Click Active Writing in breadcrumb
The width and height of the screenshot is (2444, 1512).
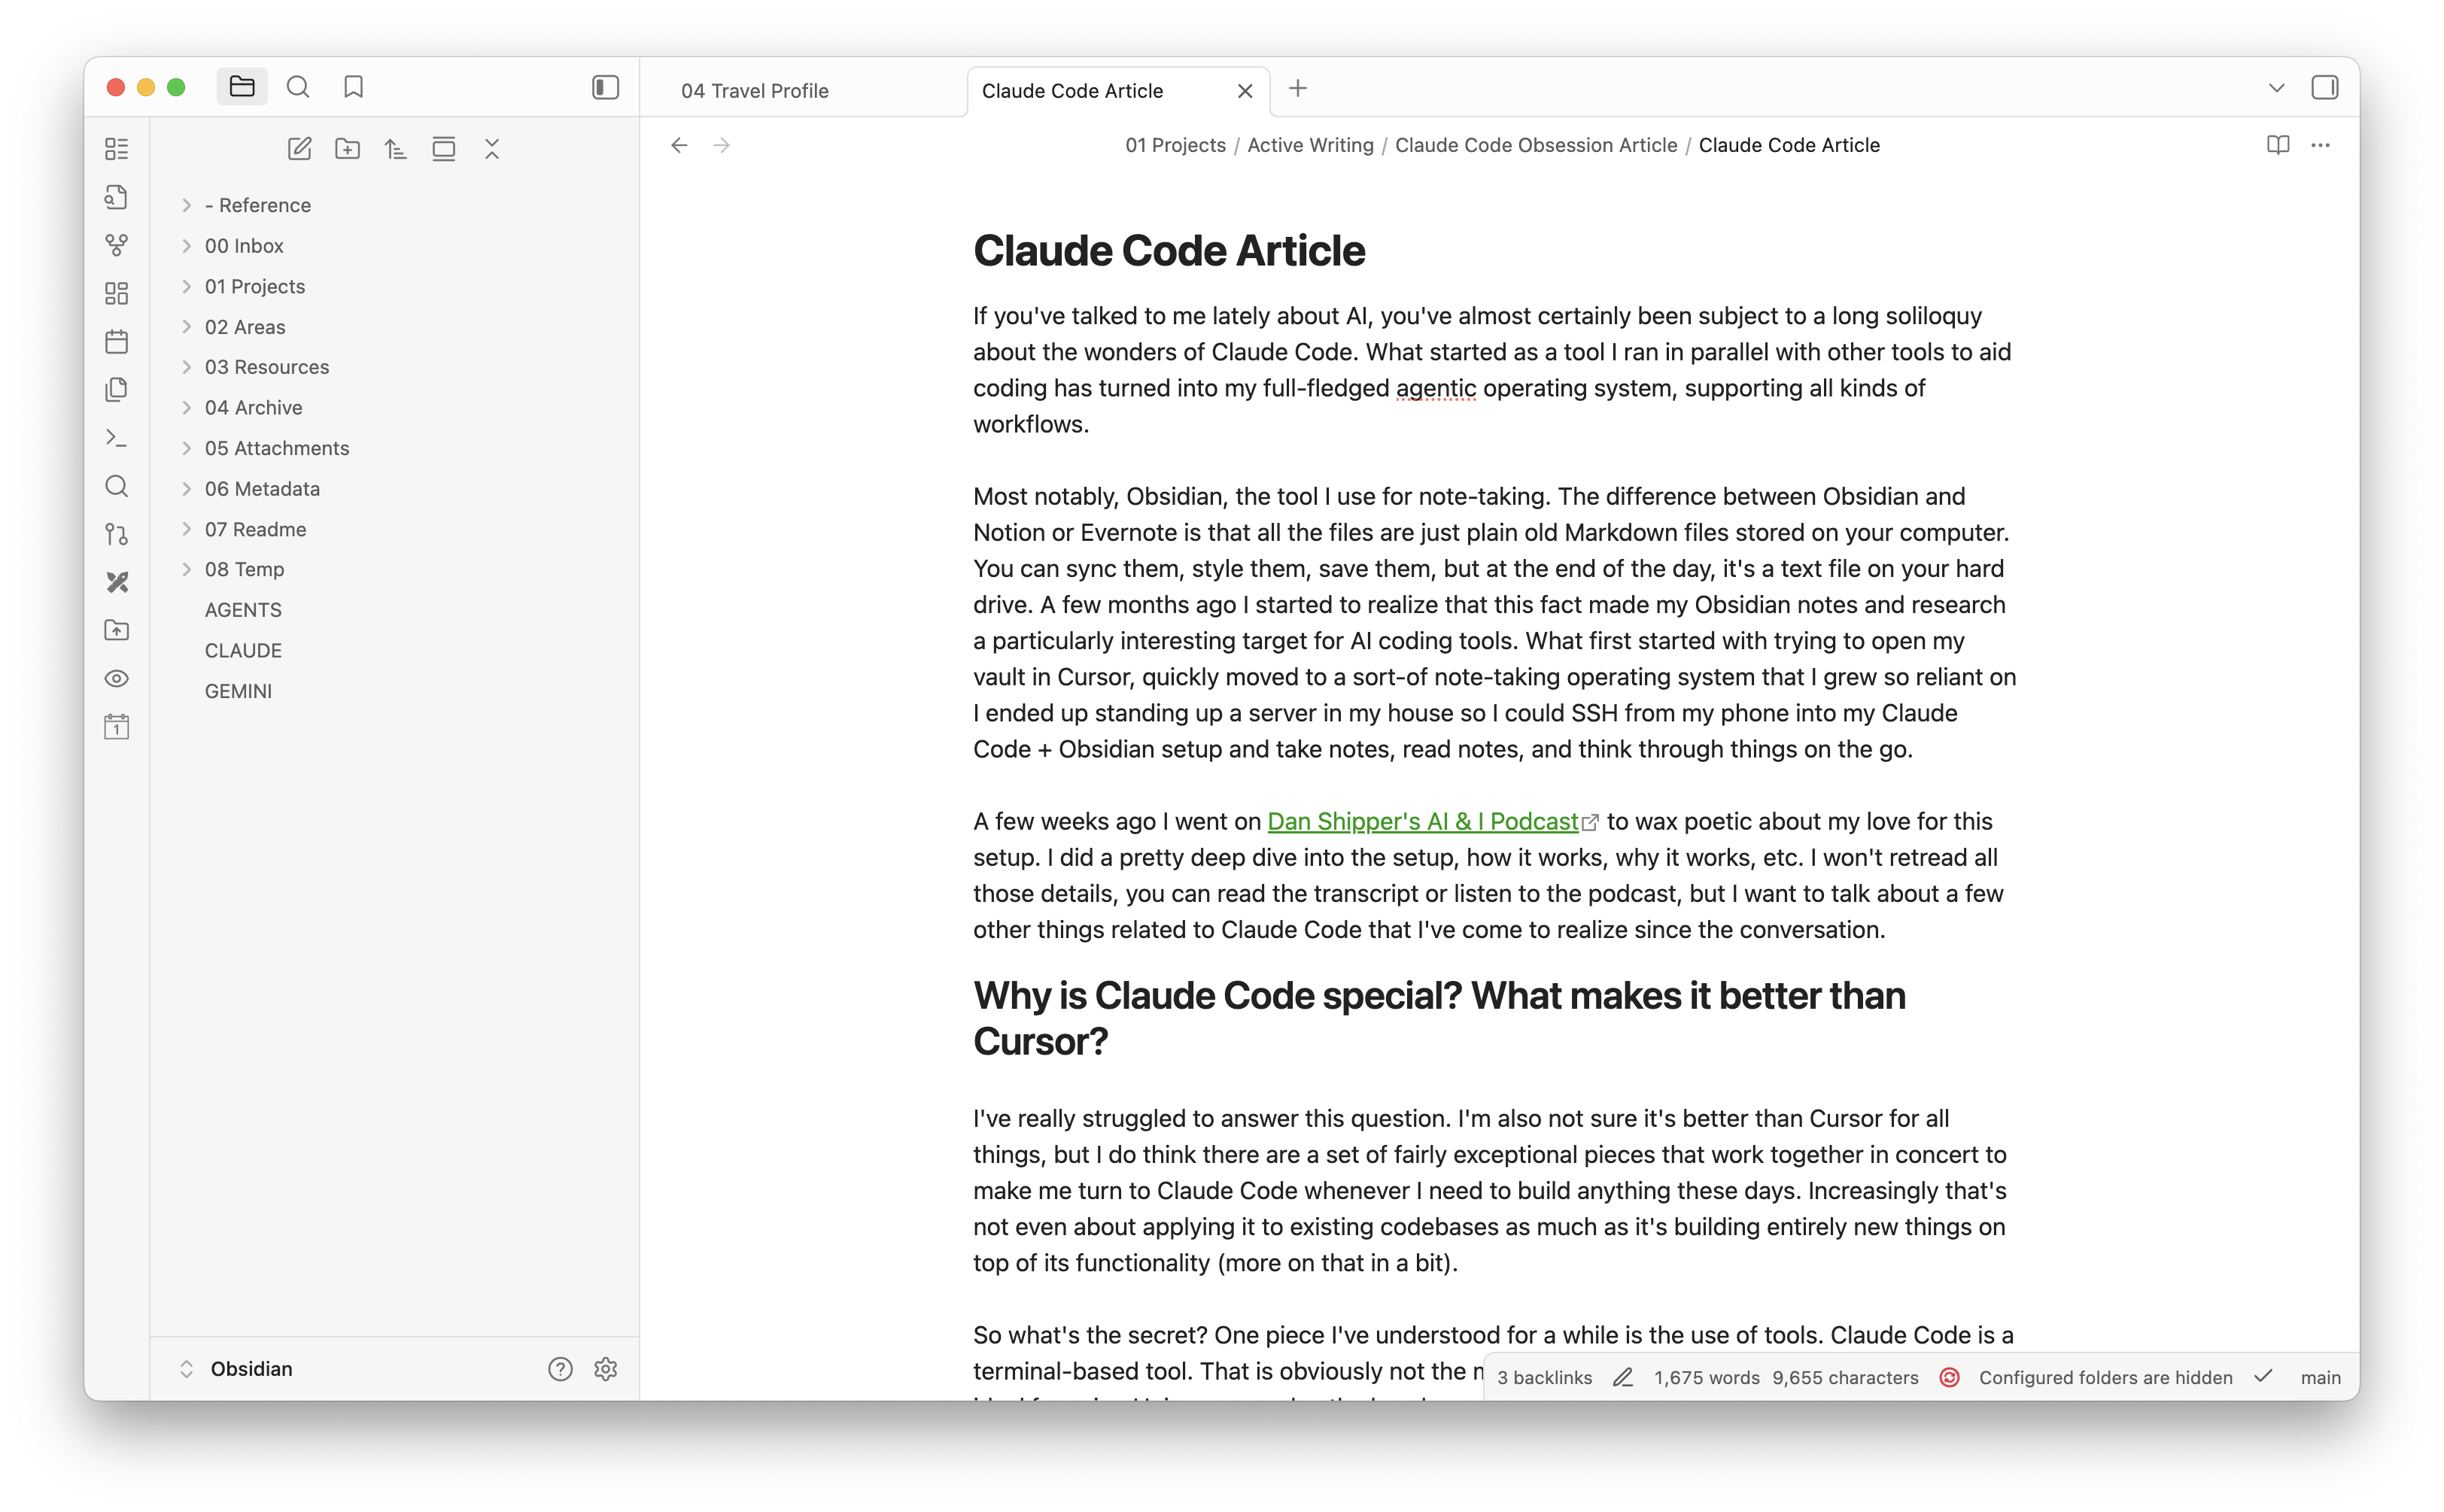pos(1310,146)
